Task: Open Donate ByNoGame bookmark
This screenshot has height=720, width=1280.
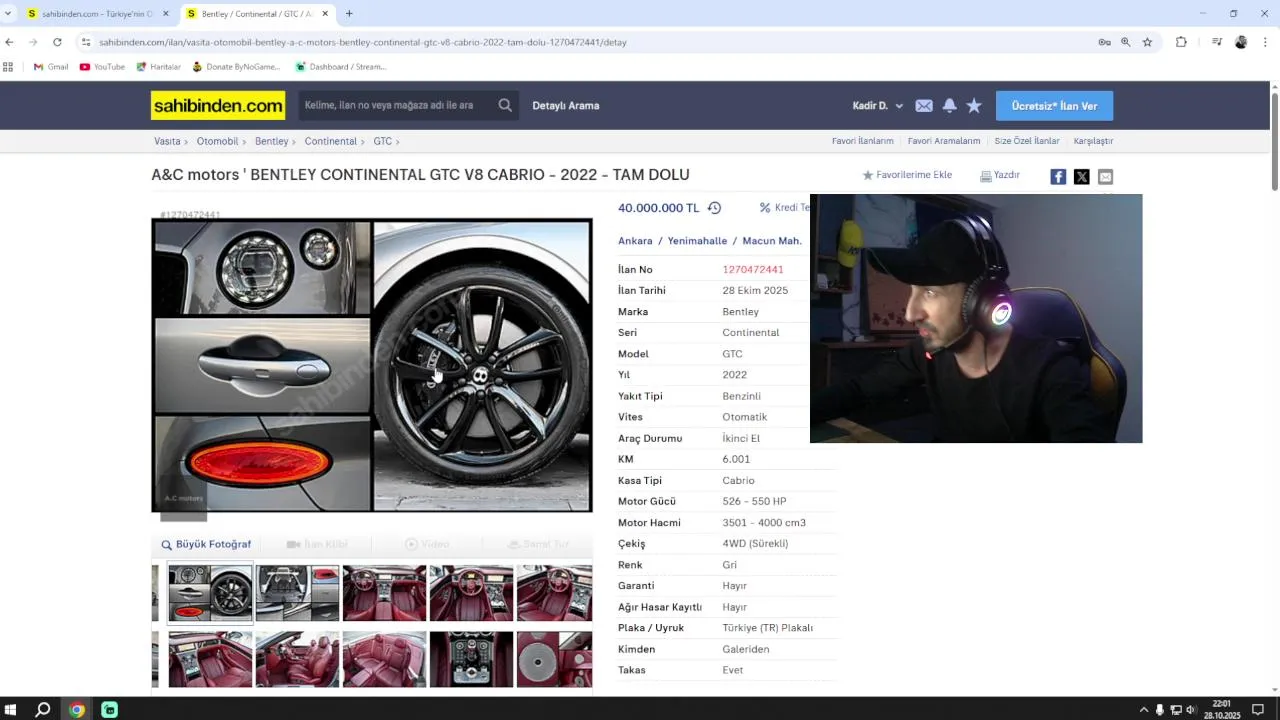Action: tap(236, 67)
